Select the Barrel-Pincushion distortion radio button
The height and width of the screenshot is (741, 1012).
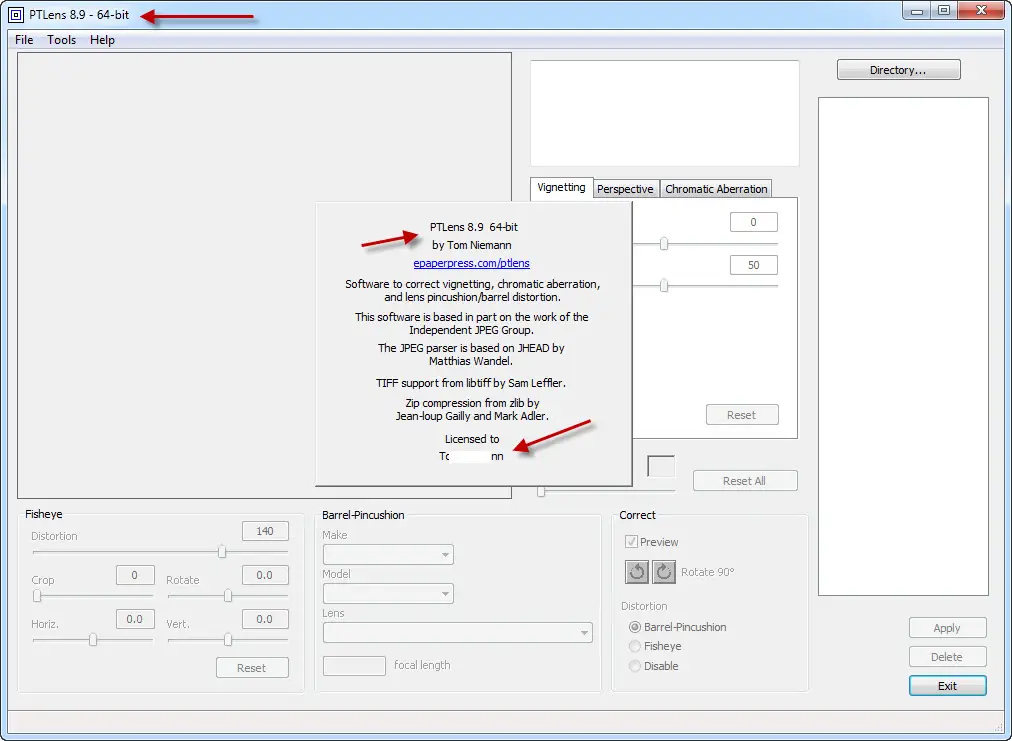635,627
